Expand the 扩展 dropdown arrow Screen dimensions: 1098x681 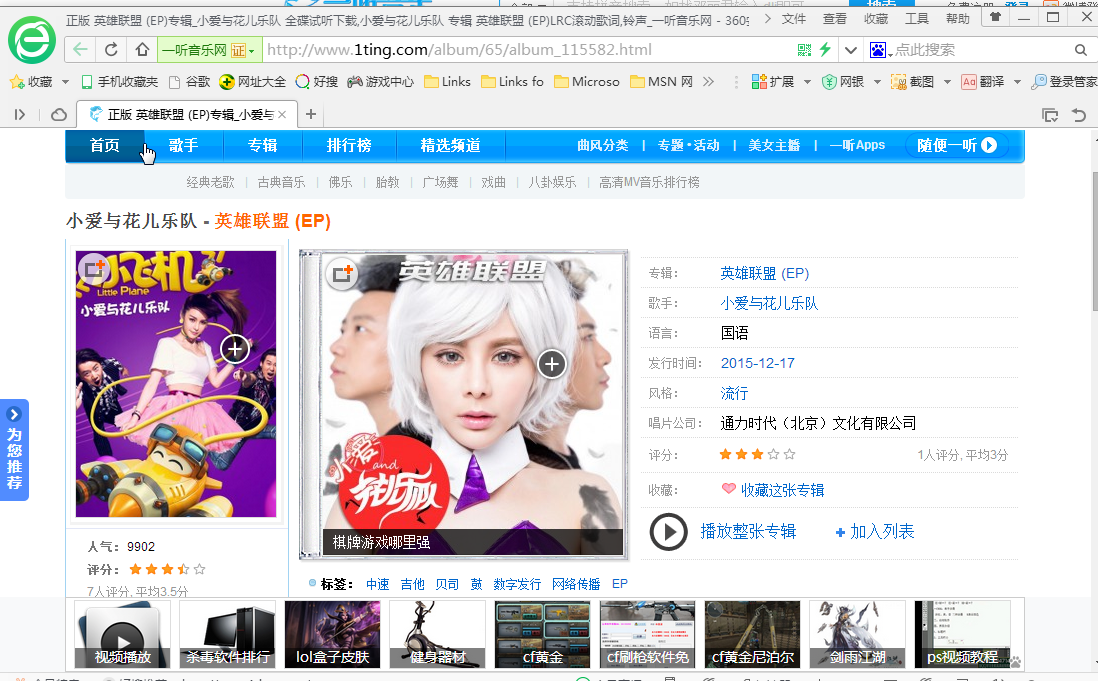807,82
